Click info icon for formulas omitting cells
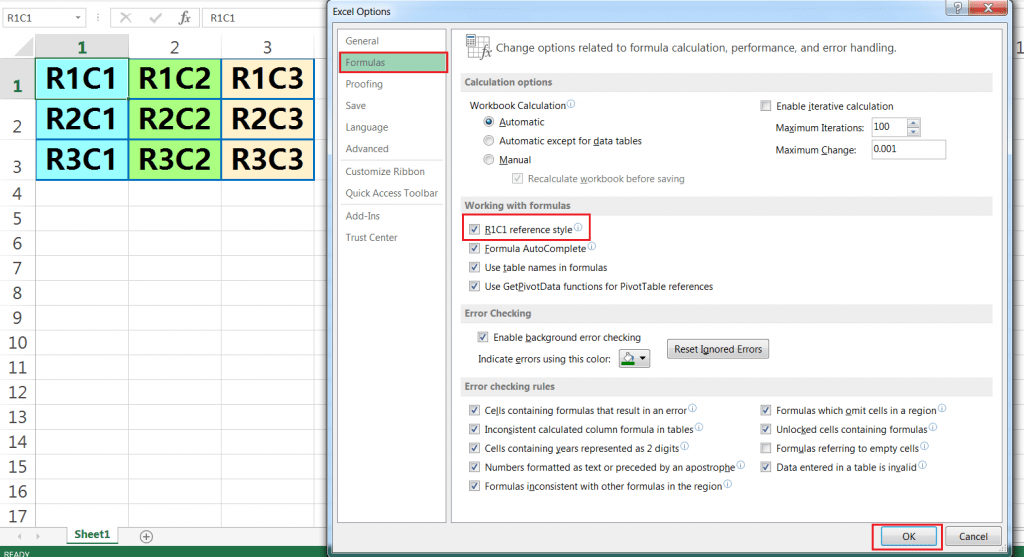The height and width of the screenshot is (557, 1024). (942, 408)
